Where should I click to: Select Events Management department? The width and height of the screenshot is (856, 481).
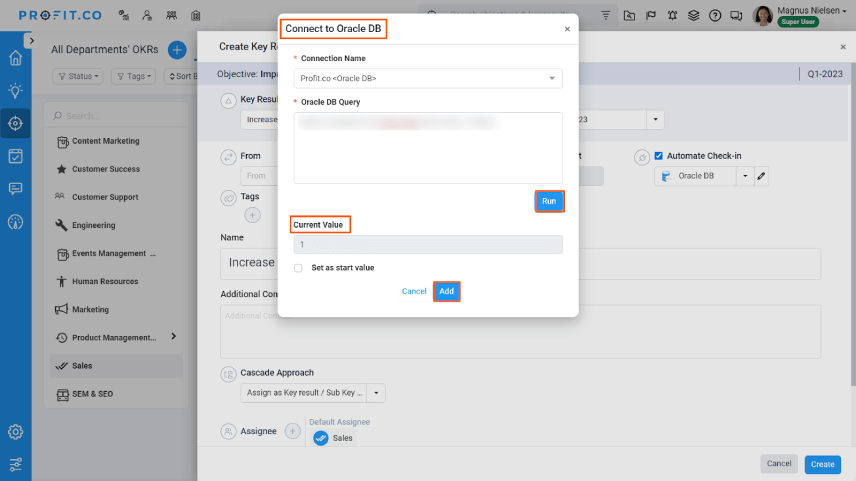tap(116, 253)
